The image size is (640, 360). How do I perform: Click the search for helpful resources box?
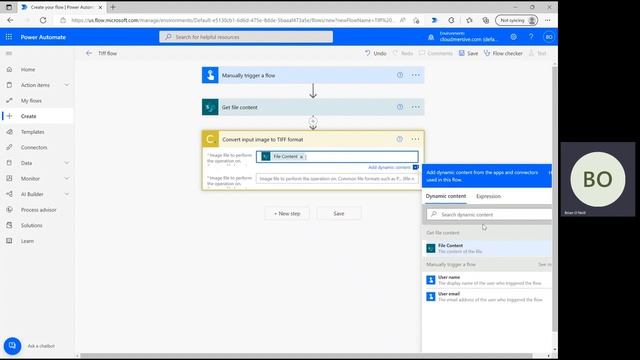coord(246,37)
